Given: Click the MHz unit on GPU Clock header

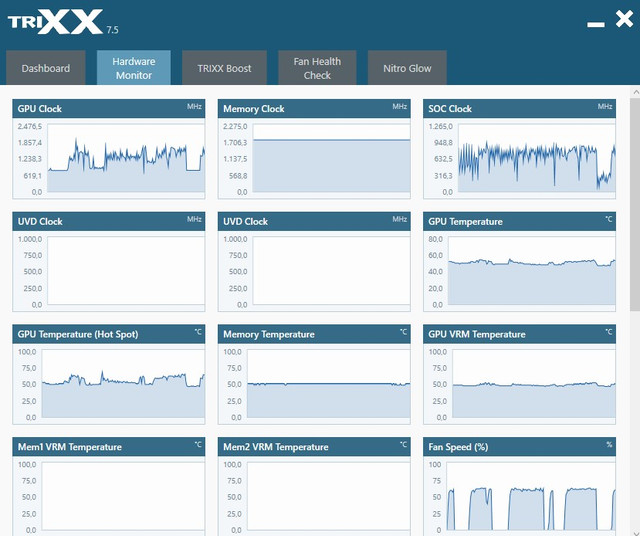Looking at the screenshot, I should (194, 107).
